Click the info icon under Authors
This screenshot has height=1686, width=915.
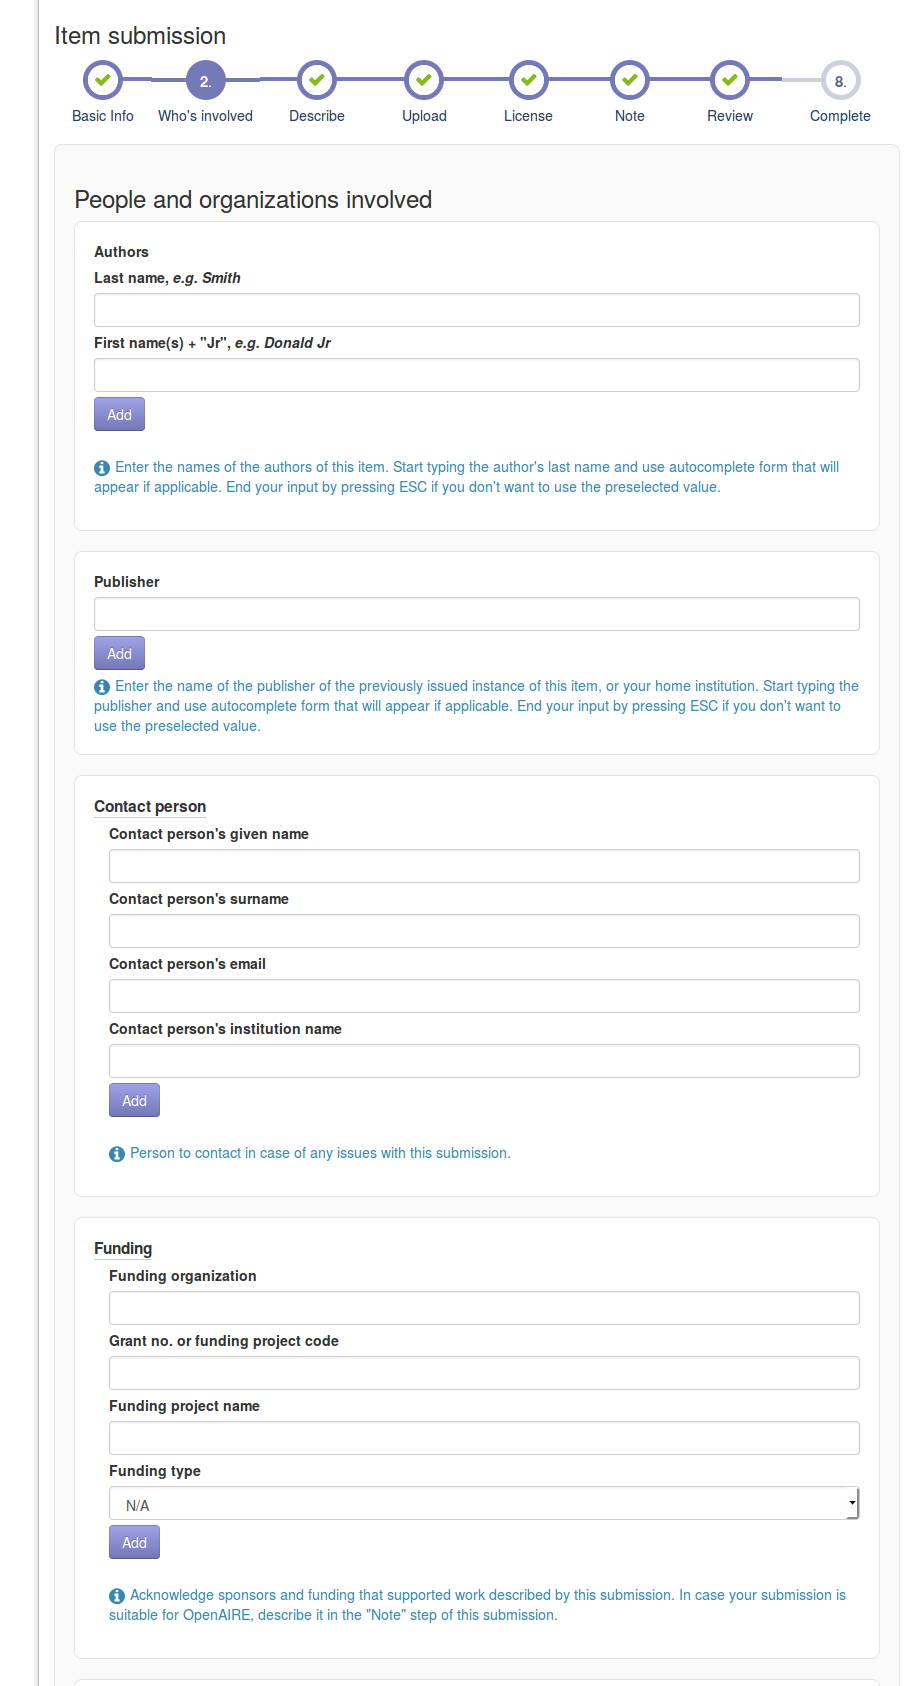click(x=102, y=467)
